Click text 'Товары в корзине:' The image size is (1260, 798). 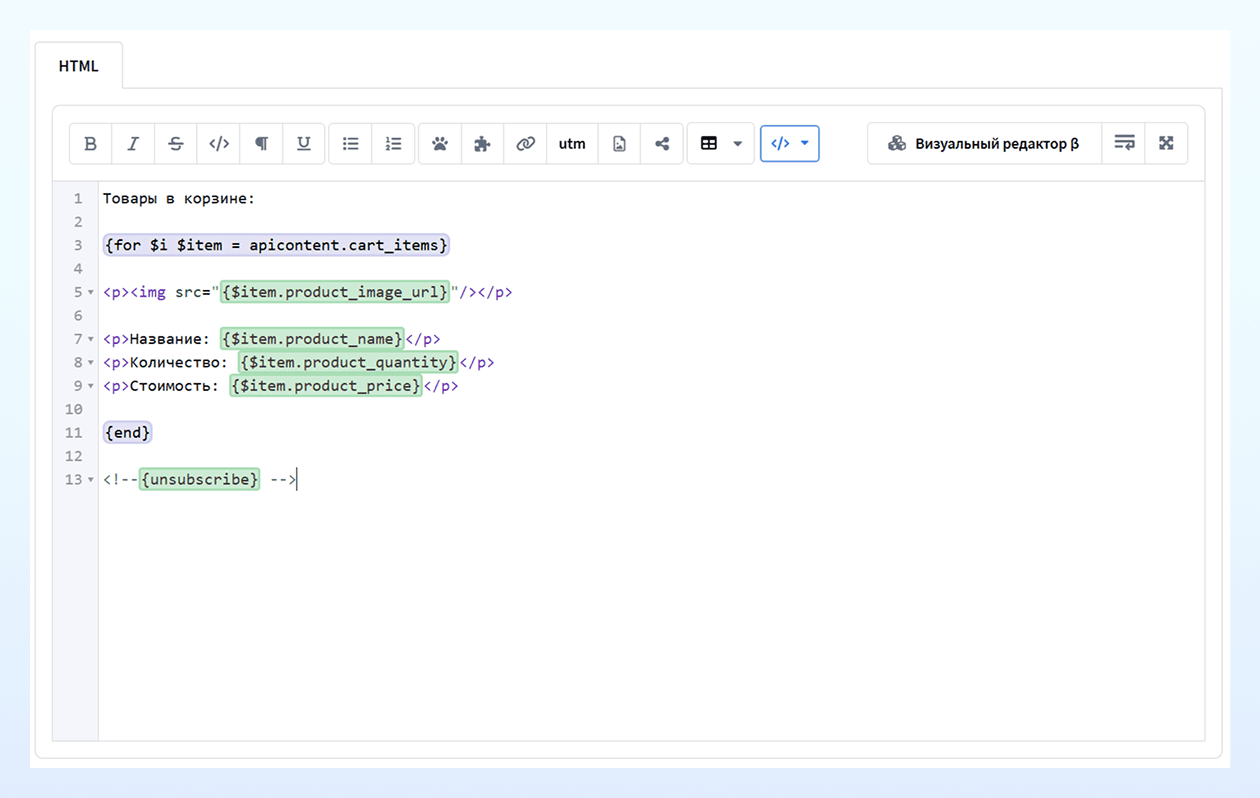[x=179, y=198]
